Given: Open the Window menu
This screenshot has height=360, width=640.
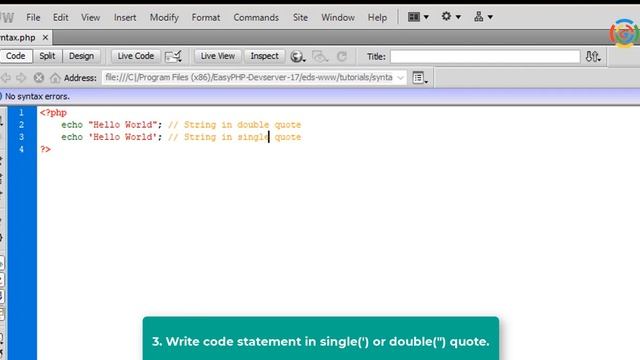Looking at the screenshot, I should pos(338,18).
